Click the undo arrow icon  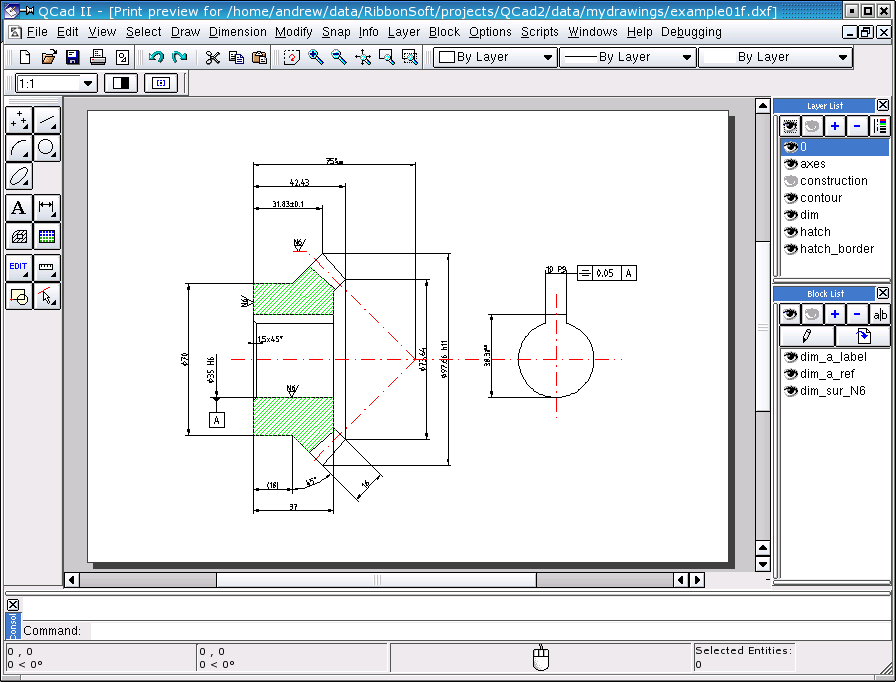point(156,57)
